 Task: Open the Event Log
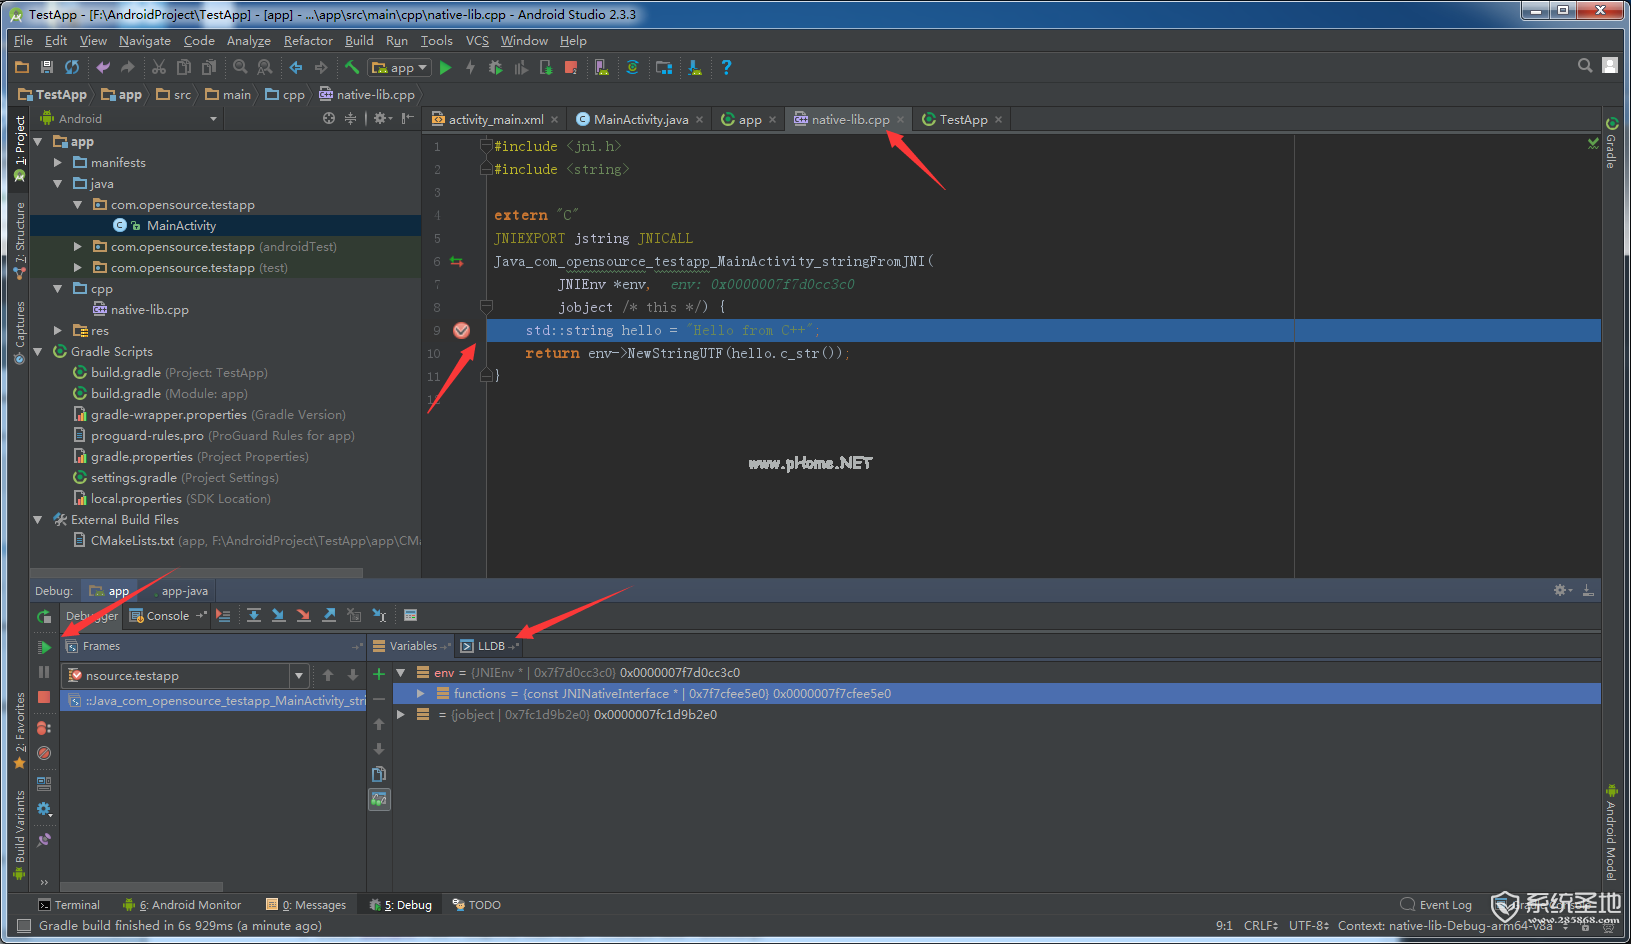(x=1436, y=905)
